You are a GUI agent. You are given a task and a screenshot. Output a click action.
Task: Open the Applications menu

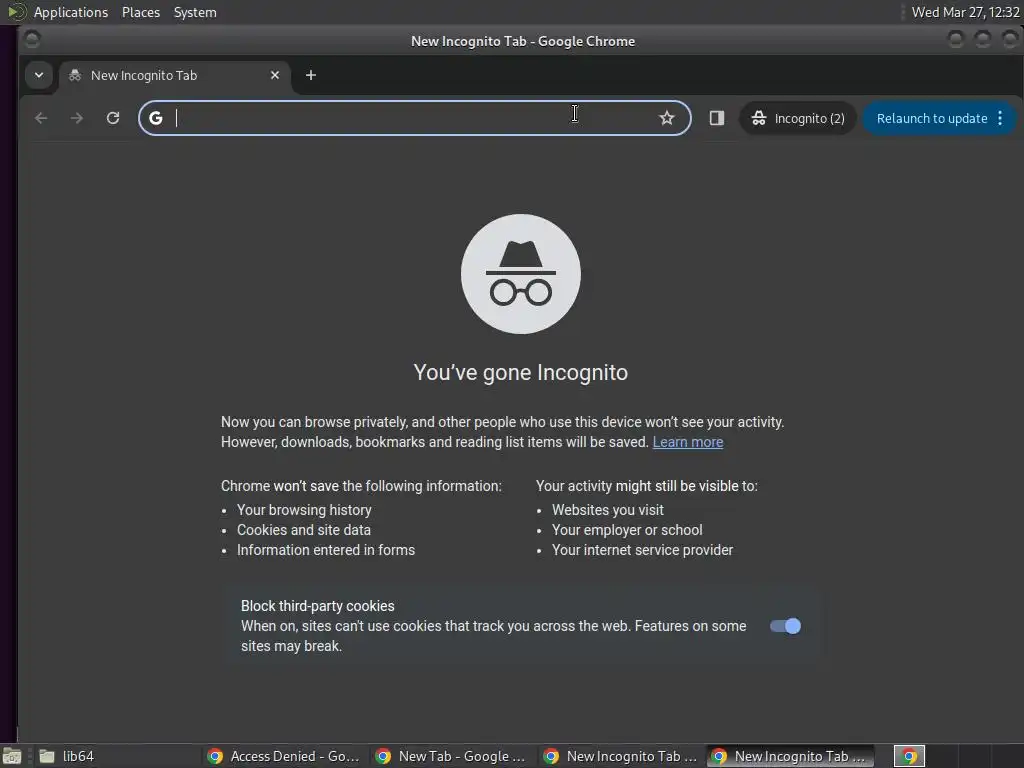click(x=71, y=12)
